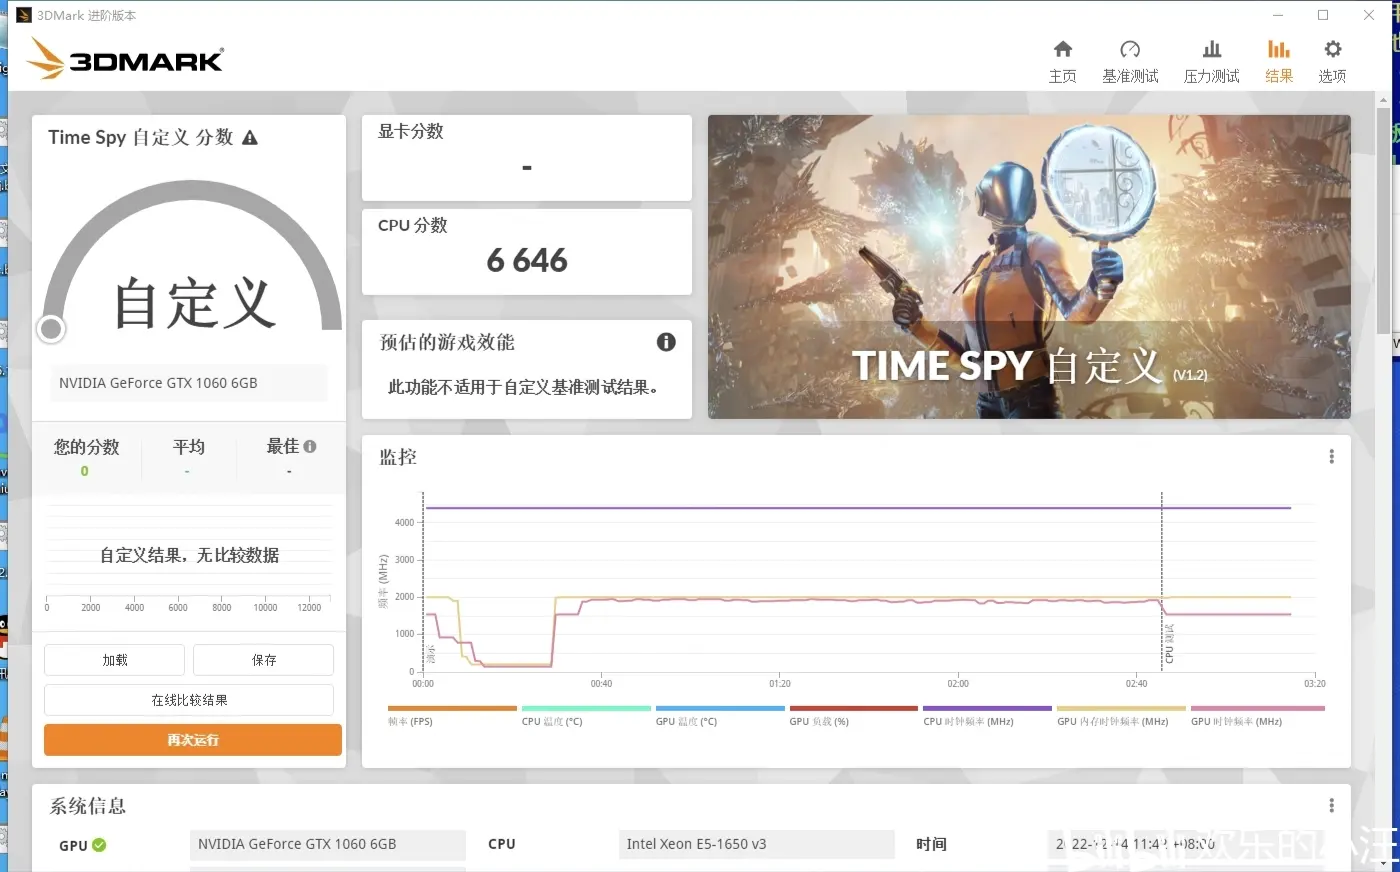
Task: Open the 系统信息 panel three-dot menu
Action: (1331, 805)
